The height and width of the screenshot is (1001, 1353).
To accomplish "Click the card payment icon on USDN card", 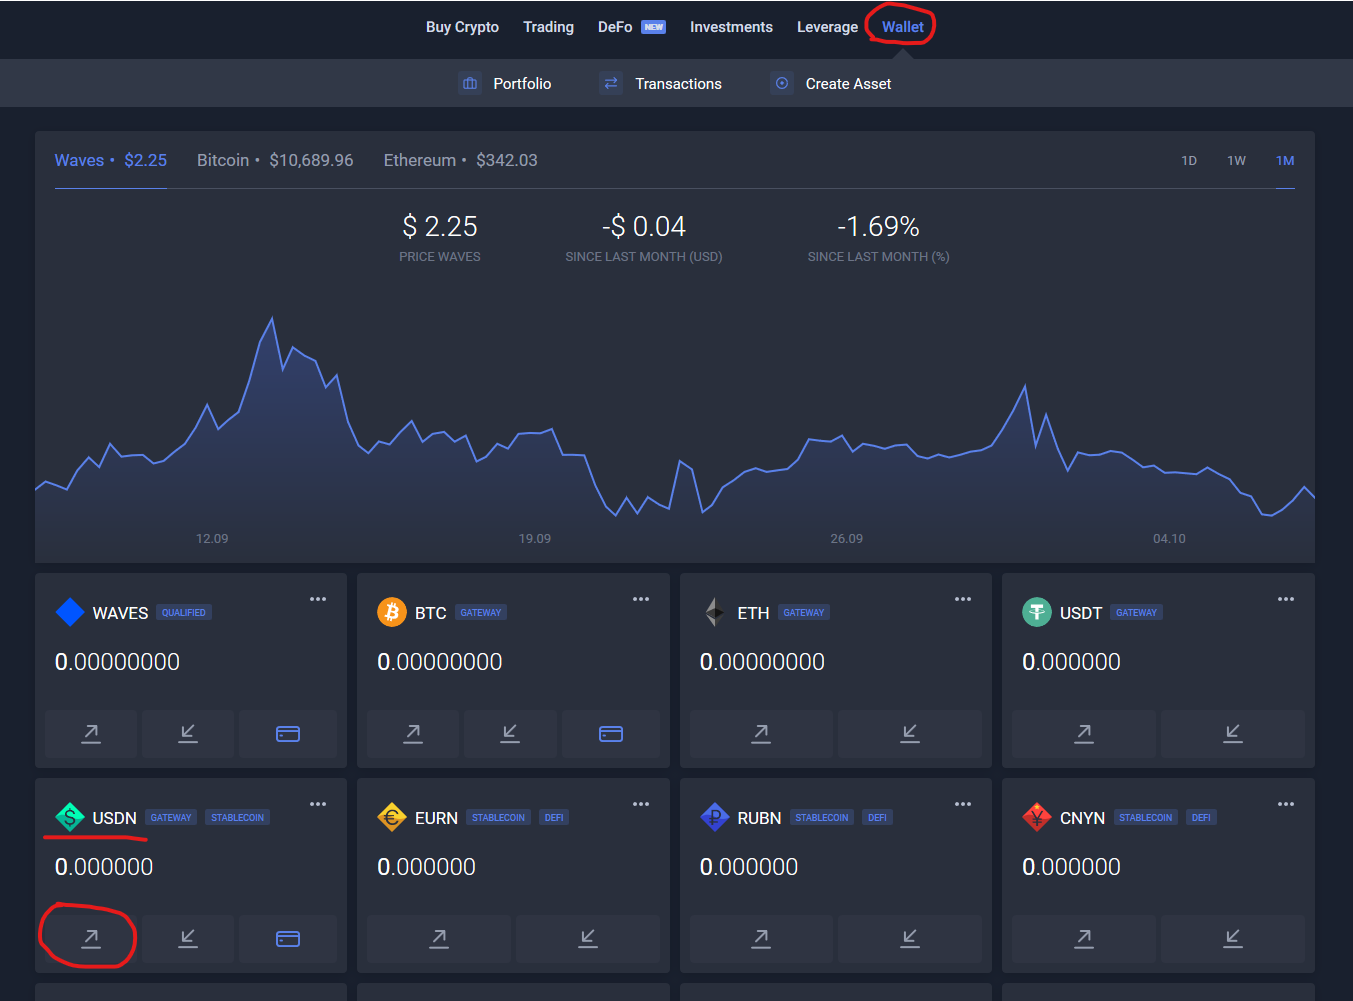I will 288,939.
